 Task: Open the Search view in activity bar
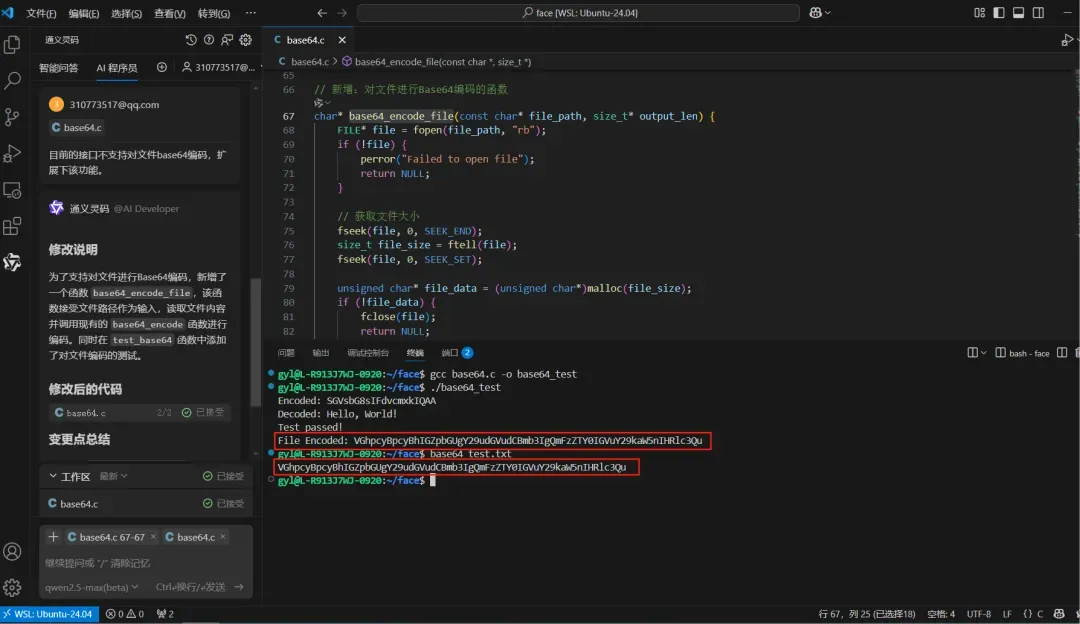[x=13, y=81]
